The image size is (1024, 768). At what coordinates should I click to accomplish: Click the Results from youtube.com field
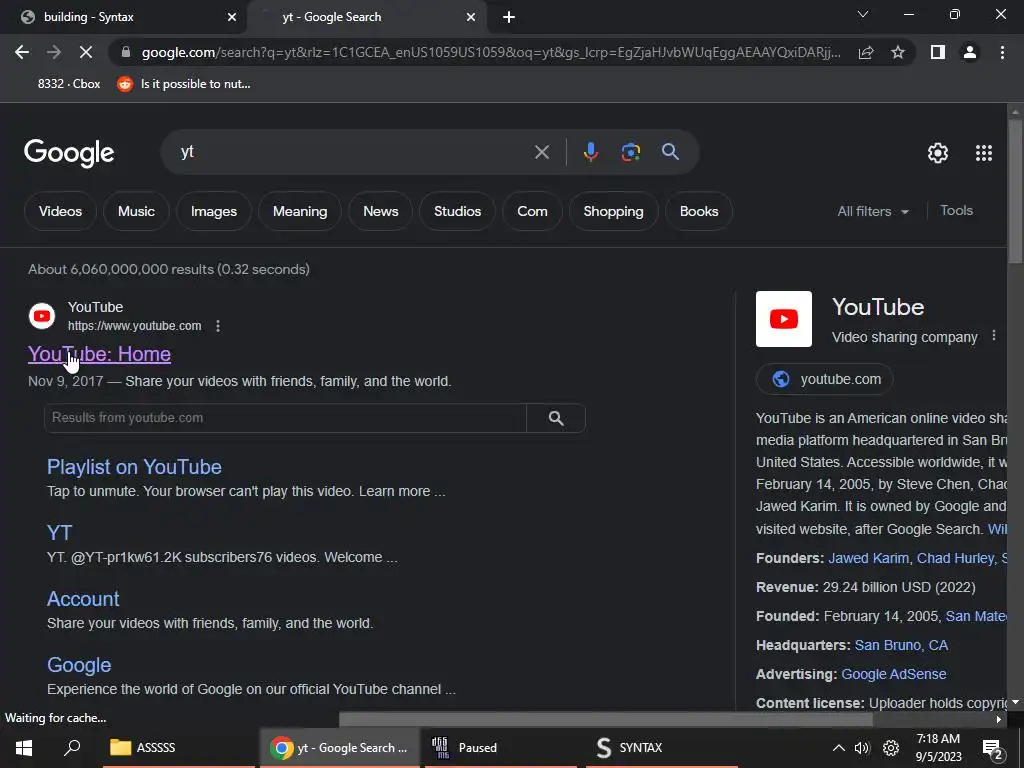point(285,418)
